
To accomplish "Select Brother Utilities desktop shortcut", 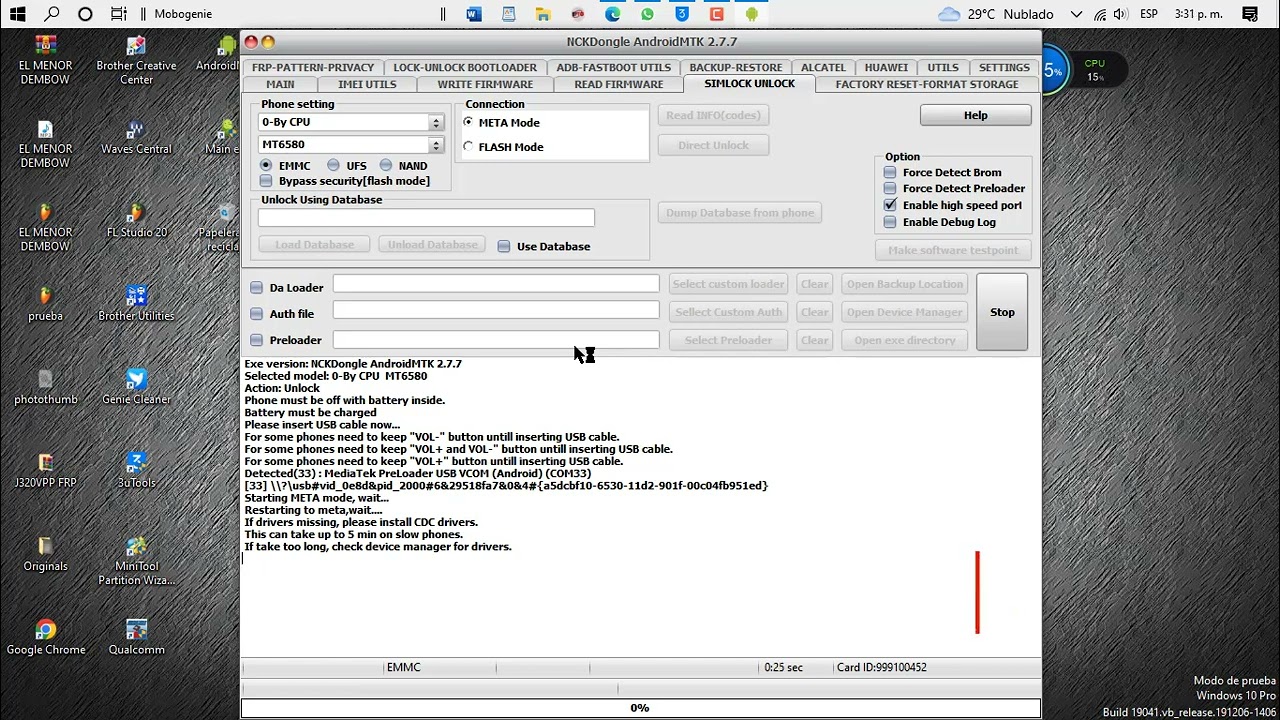I will [136, 304].
